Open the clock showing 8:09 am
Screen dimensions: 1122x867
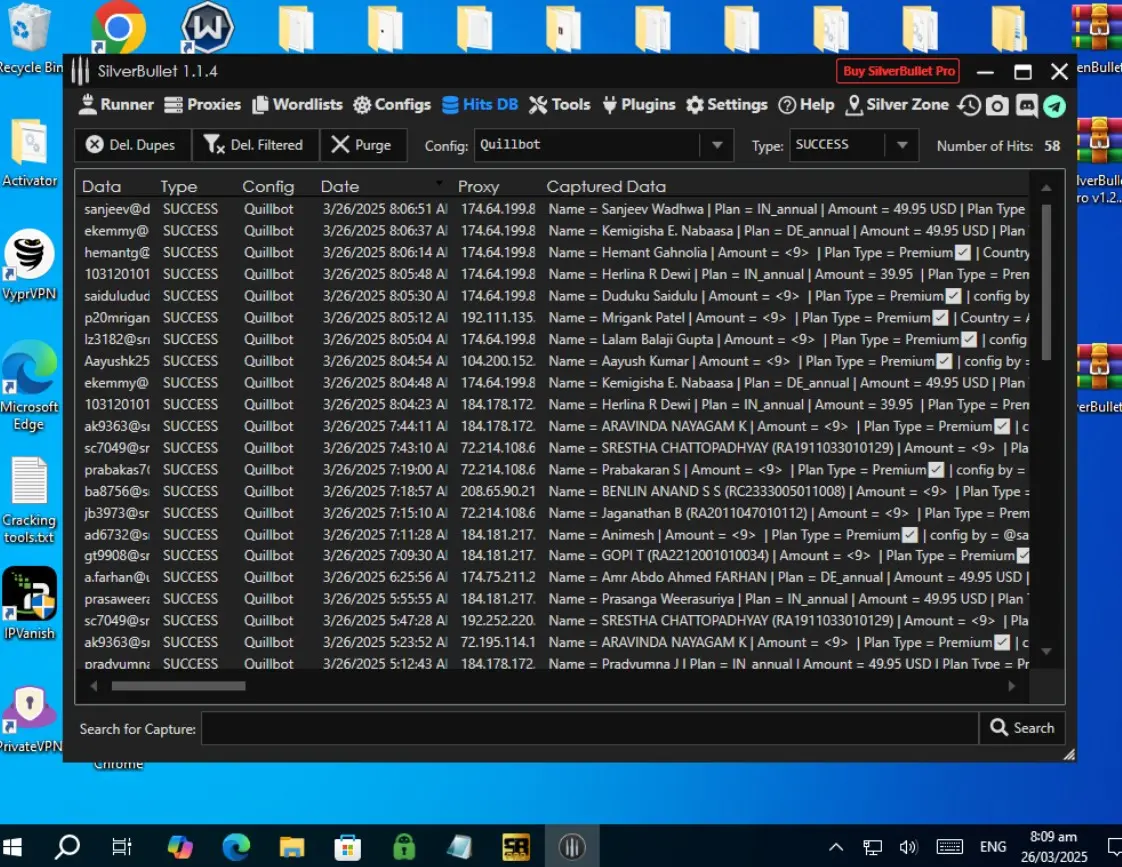(x=1053, y=847)
